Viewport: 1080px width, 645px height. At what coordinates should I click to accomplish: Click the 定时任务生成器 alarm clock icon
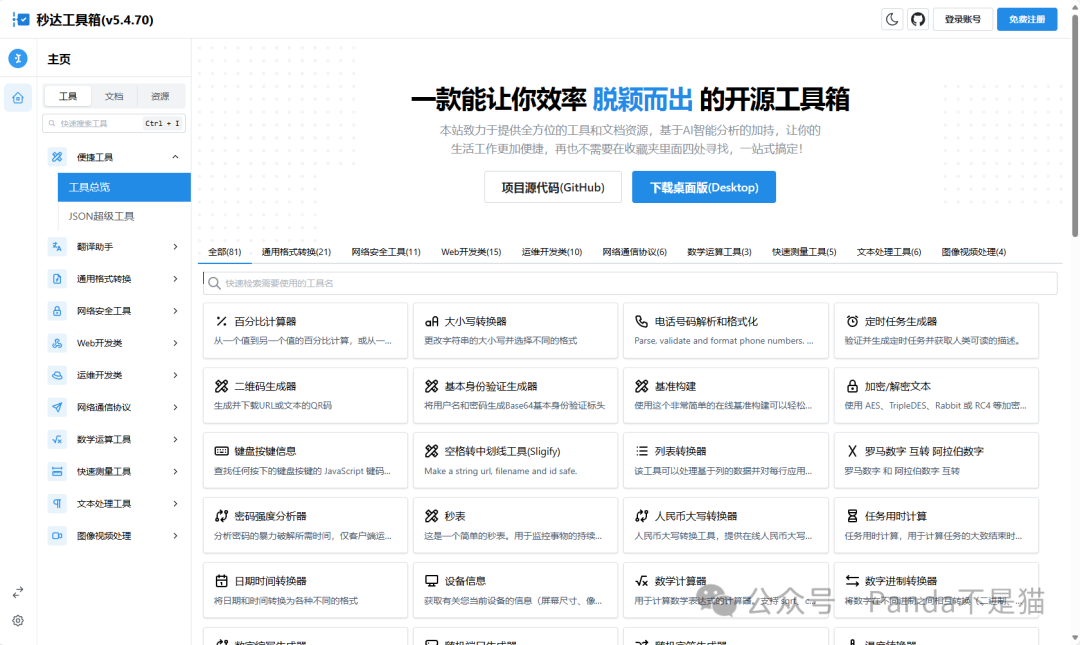[852, 321]
